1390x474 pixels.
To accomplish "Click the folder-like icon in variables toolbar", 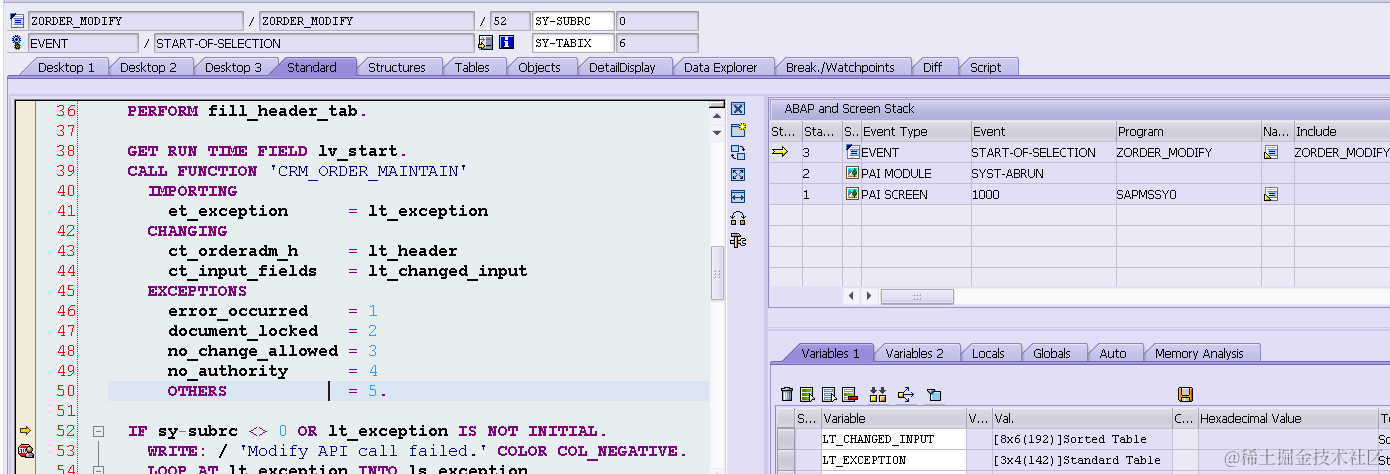I will 934,394.
